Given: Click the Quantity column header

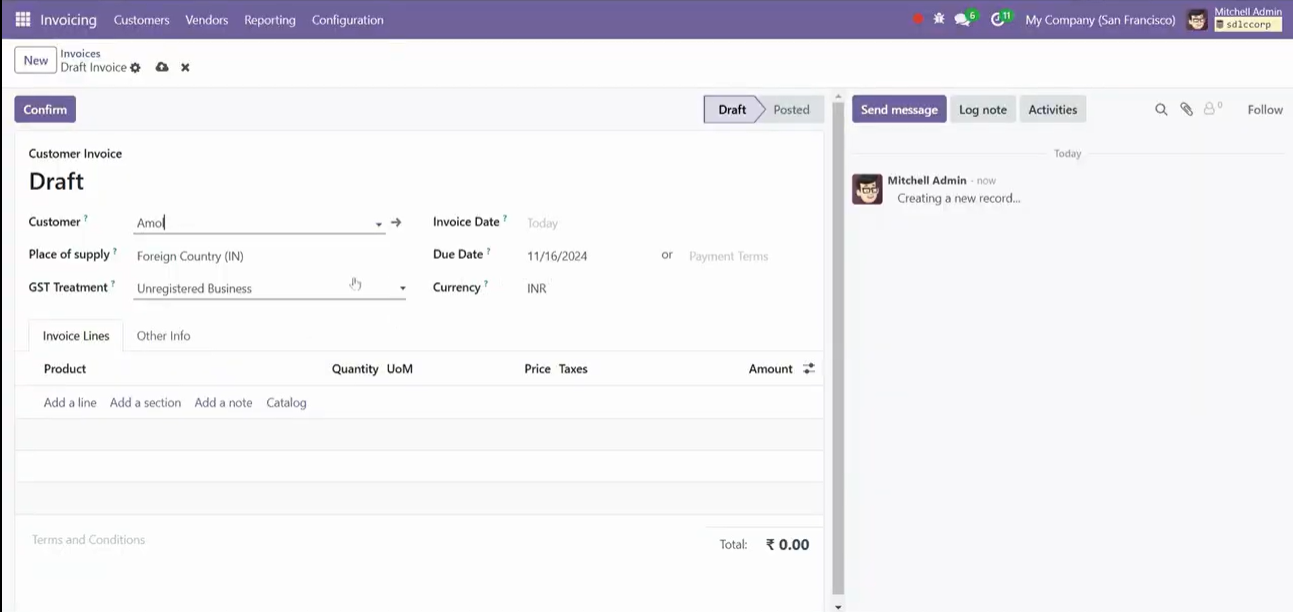Looking at the screenshot, I should tap(355, 369).
